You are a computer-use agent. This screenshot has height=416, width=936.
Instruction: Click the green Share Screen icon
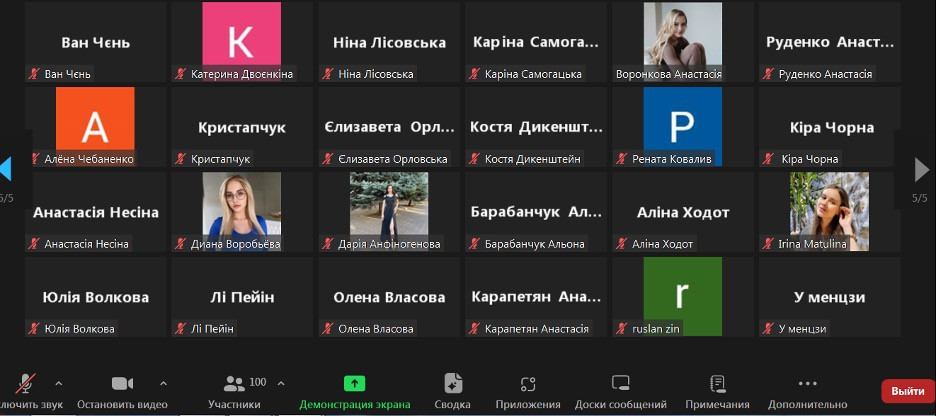coord(354,383)
